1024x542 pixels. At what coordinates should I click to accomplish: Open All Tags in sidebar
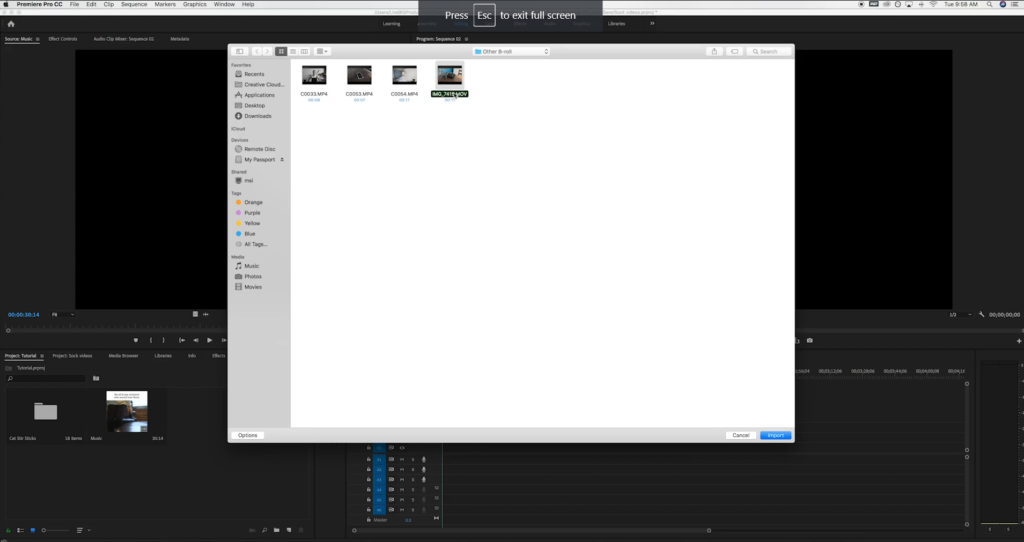(x=251, y=244)
